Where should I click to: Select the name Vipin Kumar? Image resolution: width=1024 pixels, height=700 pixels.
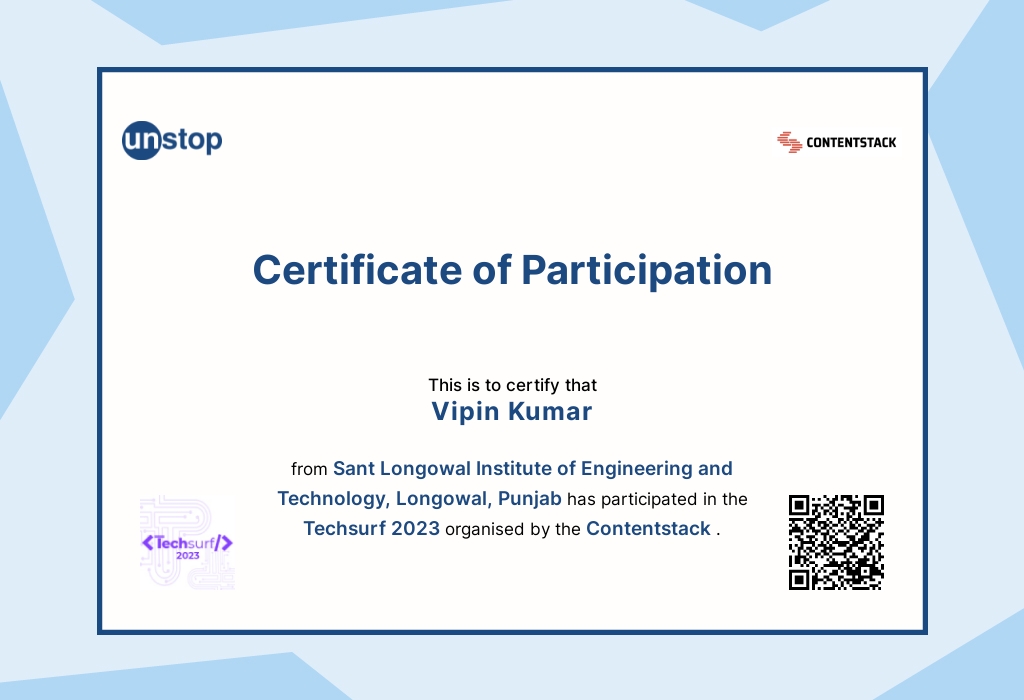pyautogui.click(x=511, y=411)
